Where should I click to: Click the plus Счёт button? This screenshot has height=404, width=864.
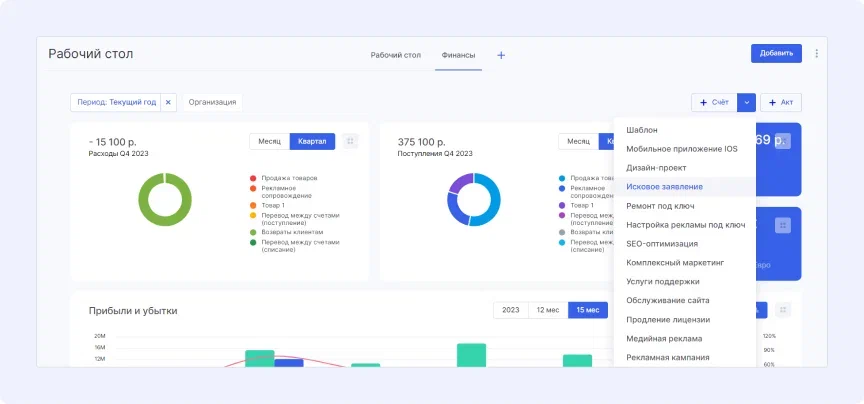click(x=714, y=102)
